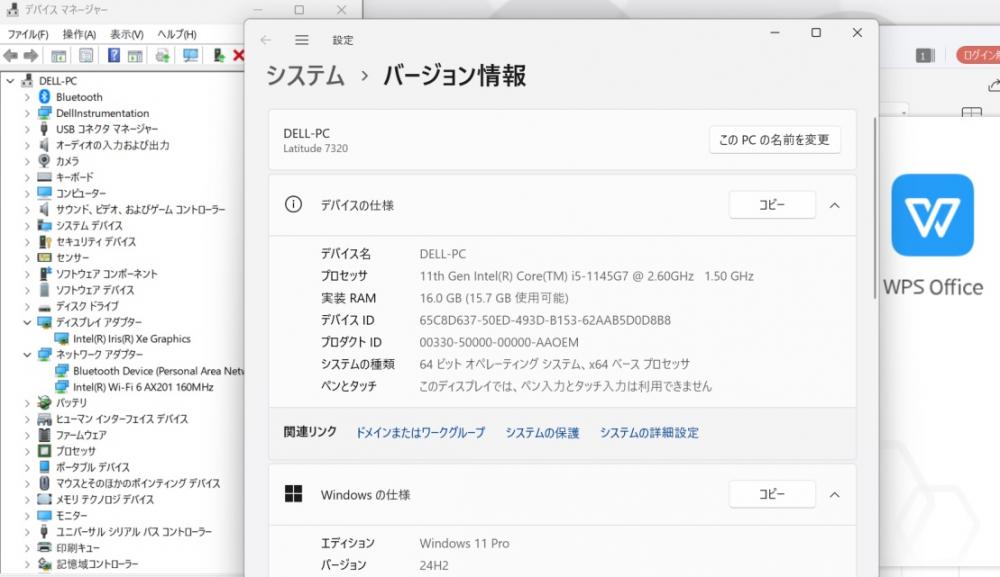Screen dimensions: 1000x577
Task: Click コピー button for Windows の仕様
Action: click(x=772, y=494)
